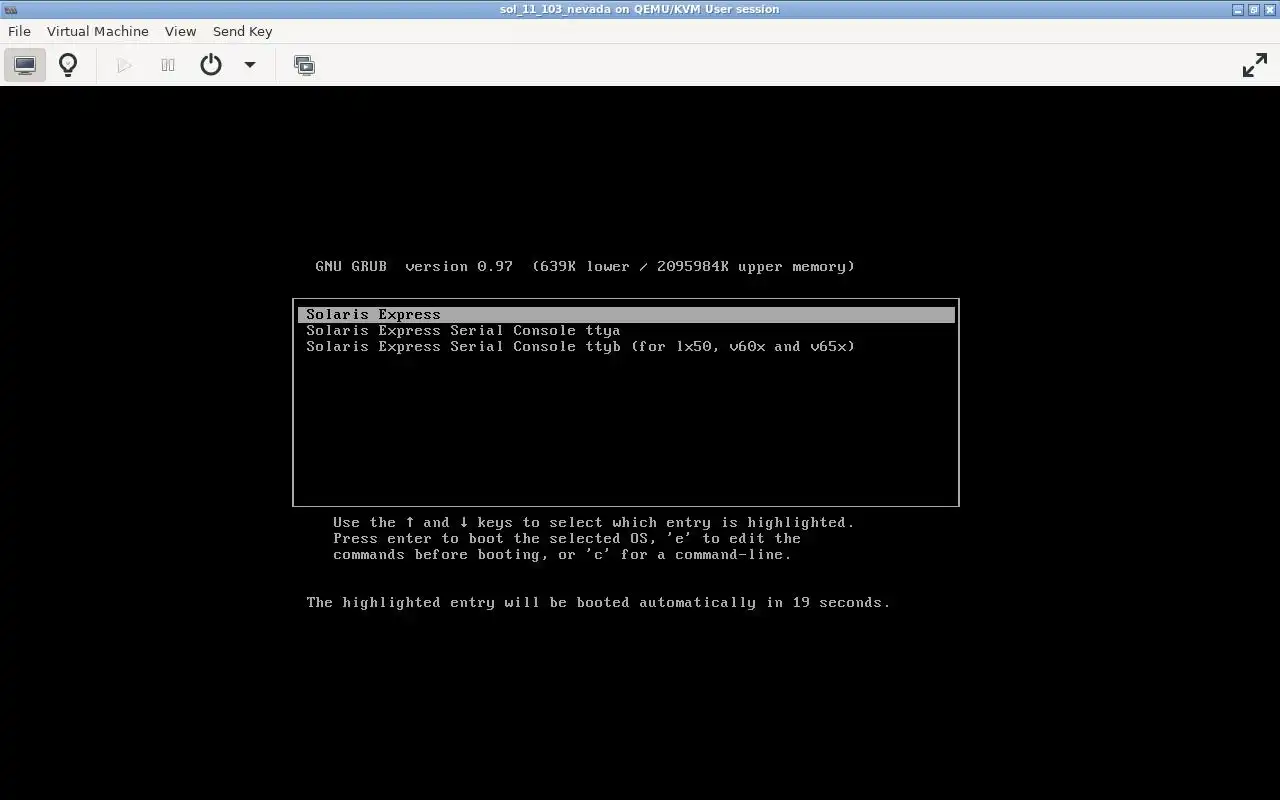Maximize the virt-manager window

coord(1253,9)
